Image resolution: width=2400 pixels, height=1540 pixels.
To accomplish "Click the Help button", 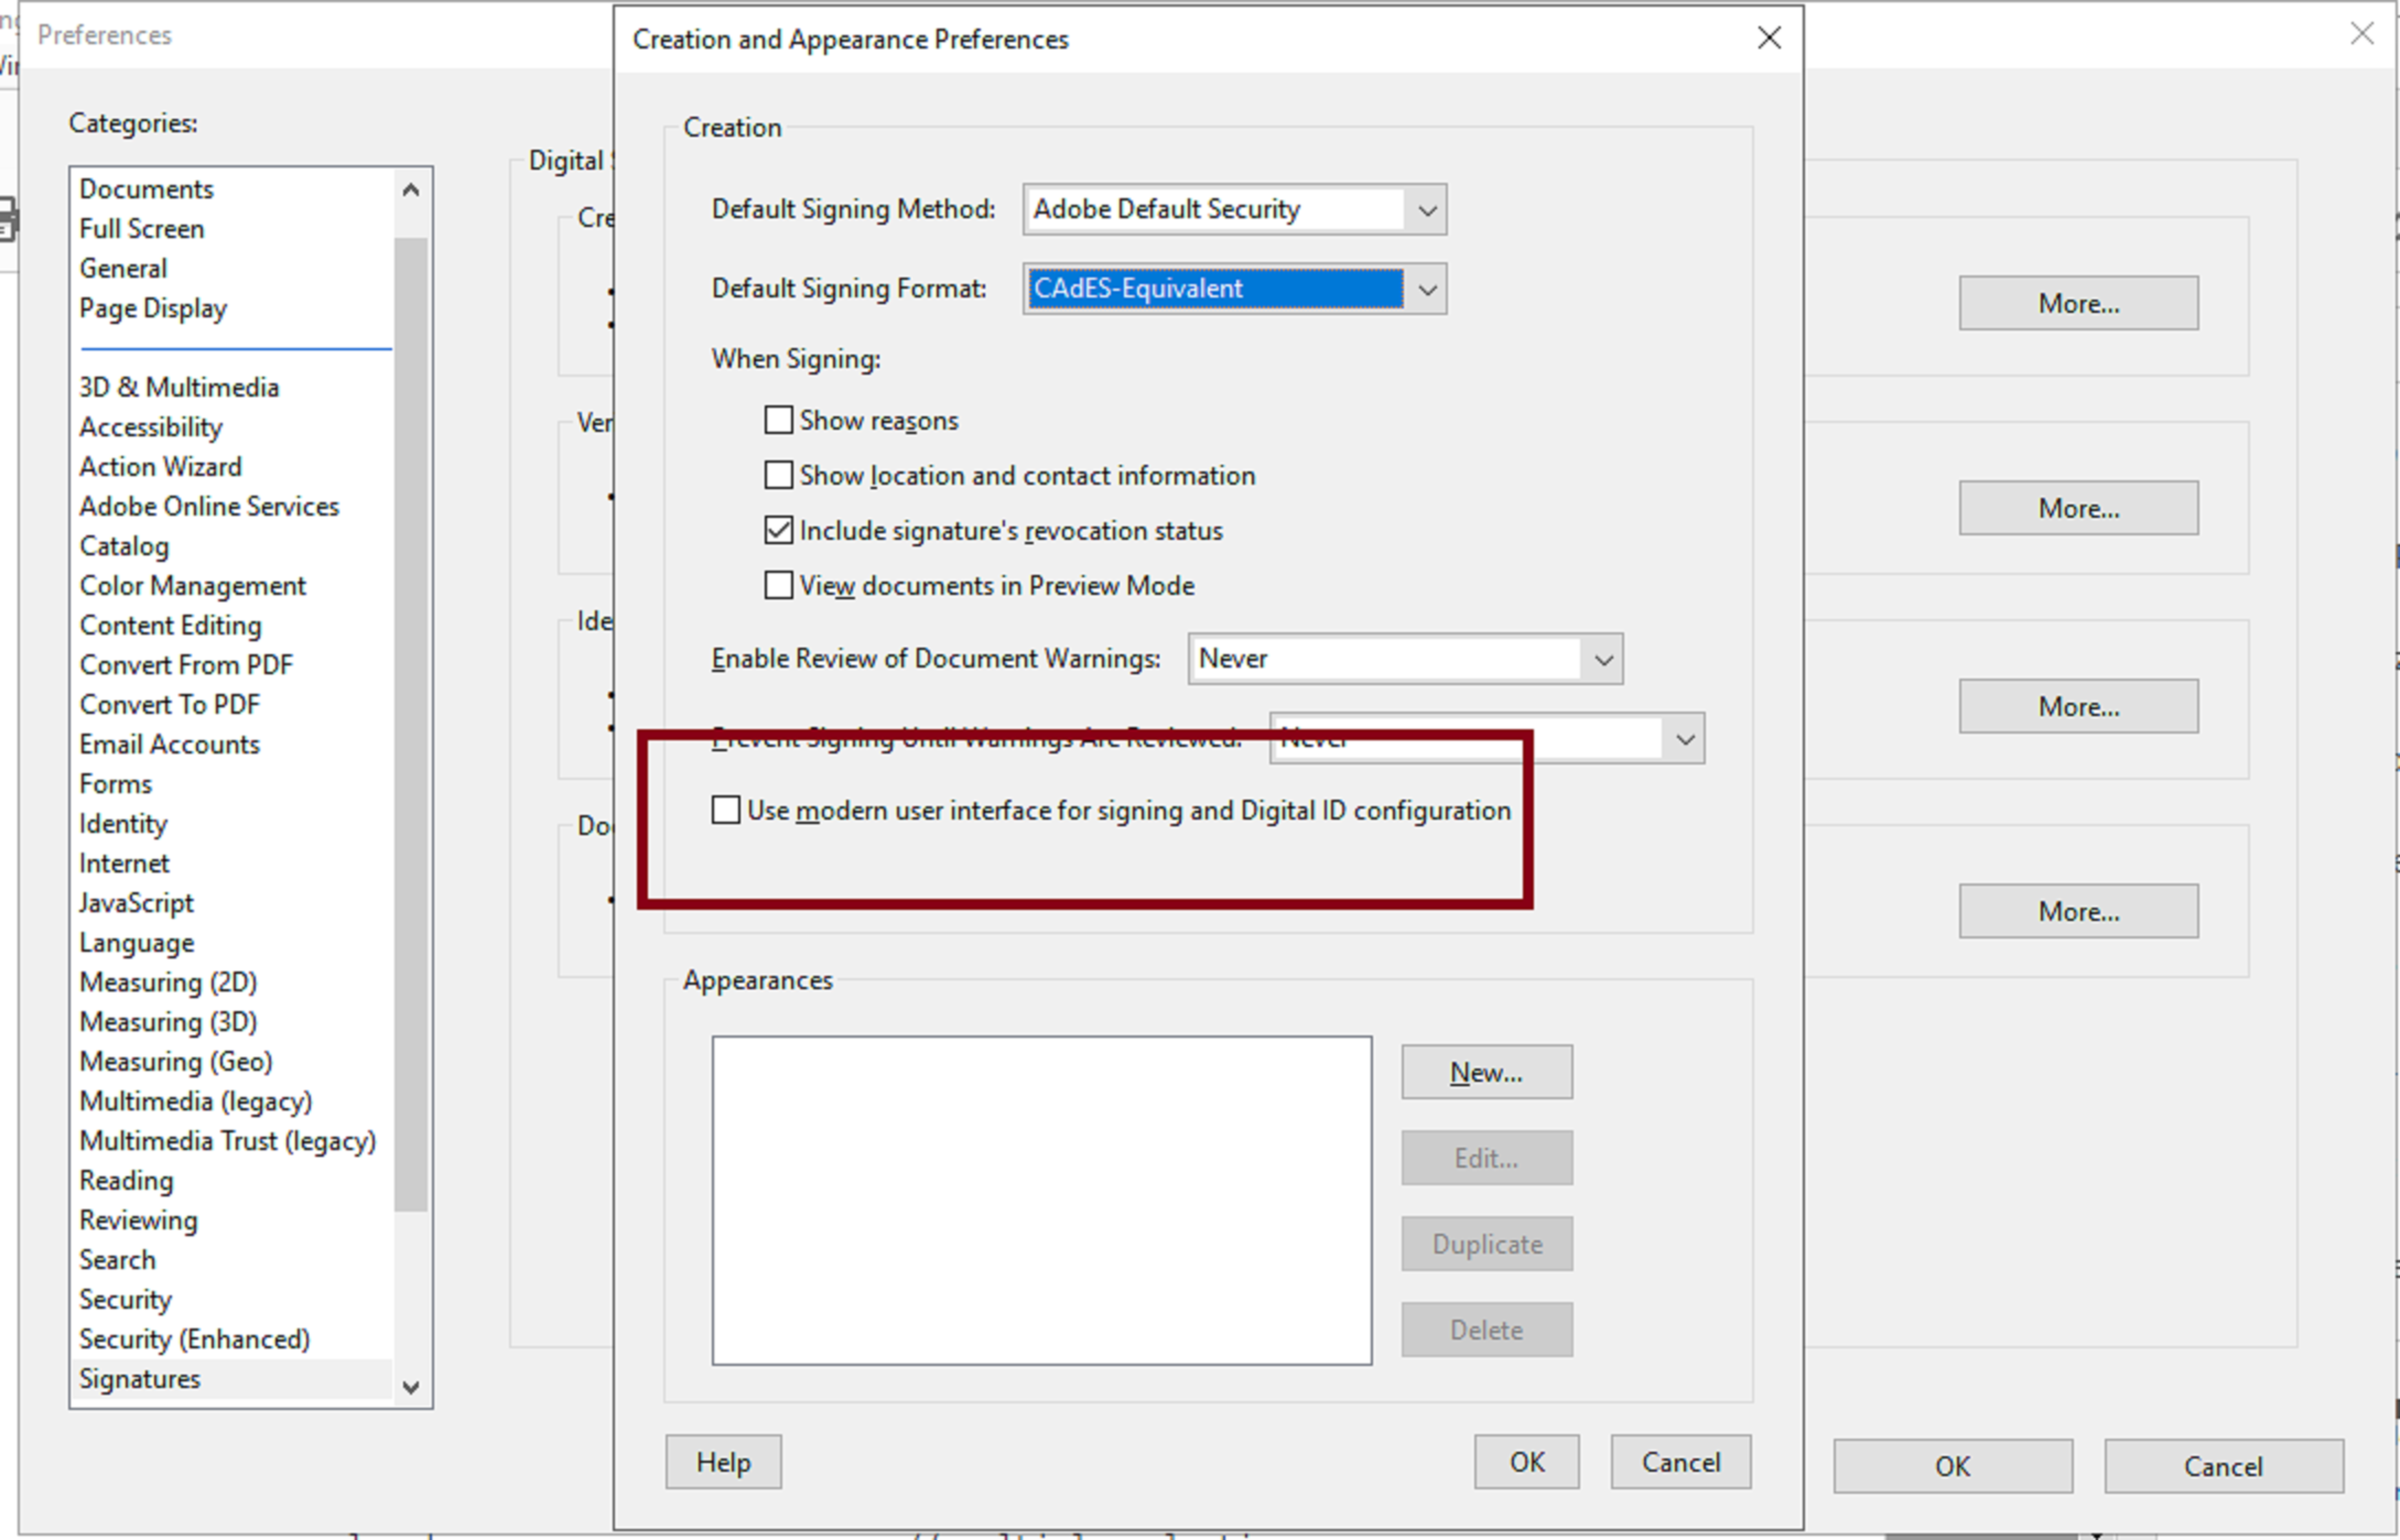I will (723, 1461).
